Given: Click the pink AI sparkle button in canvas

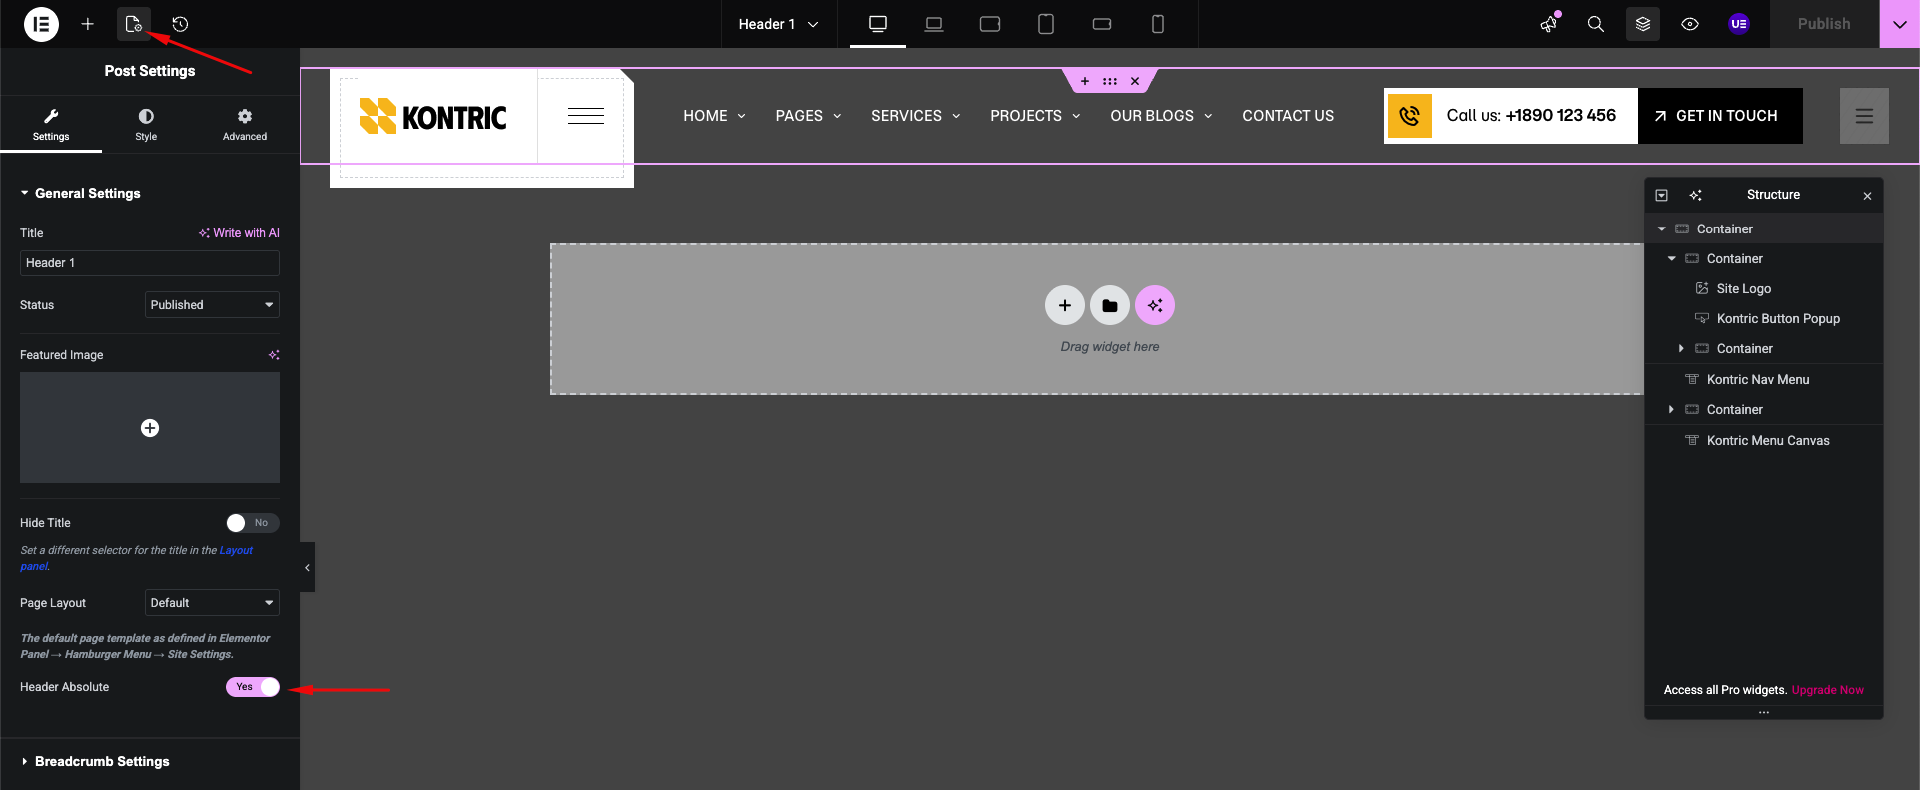Looking at the screenshot, I should pos(1154,305).
